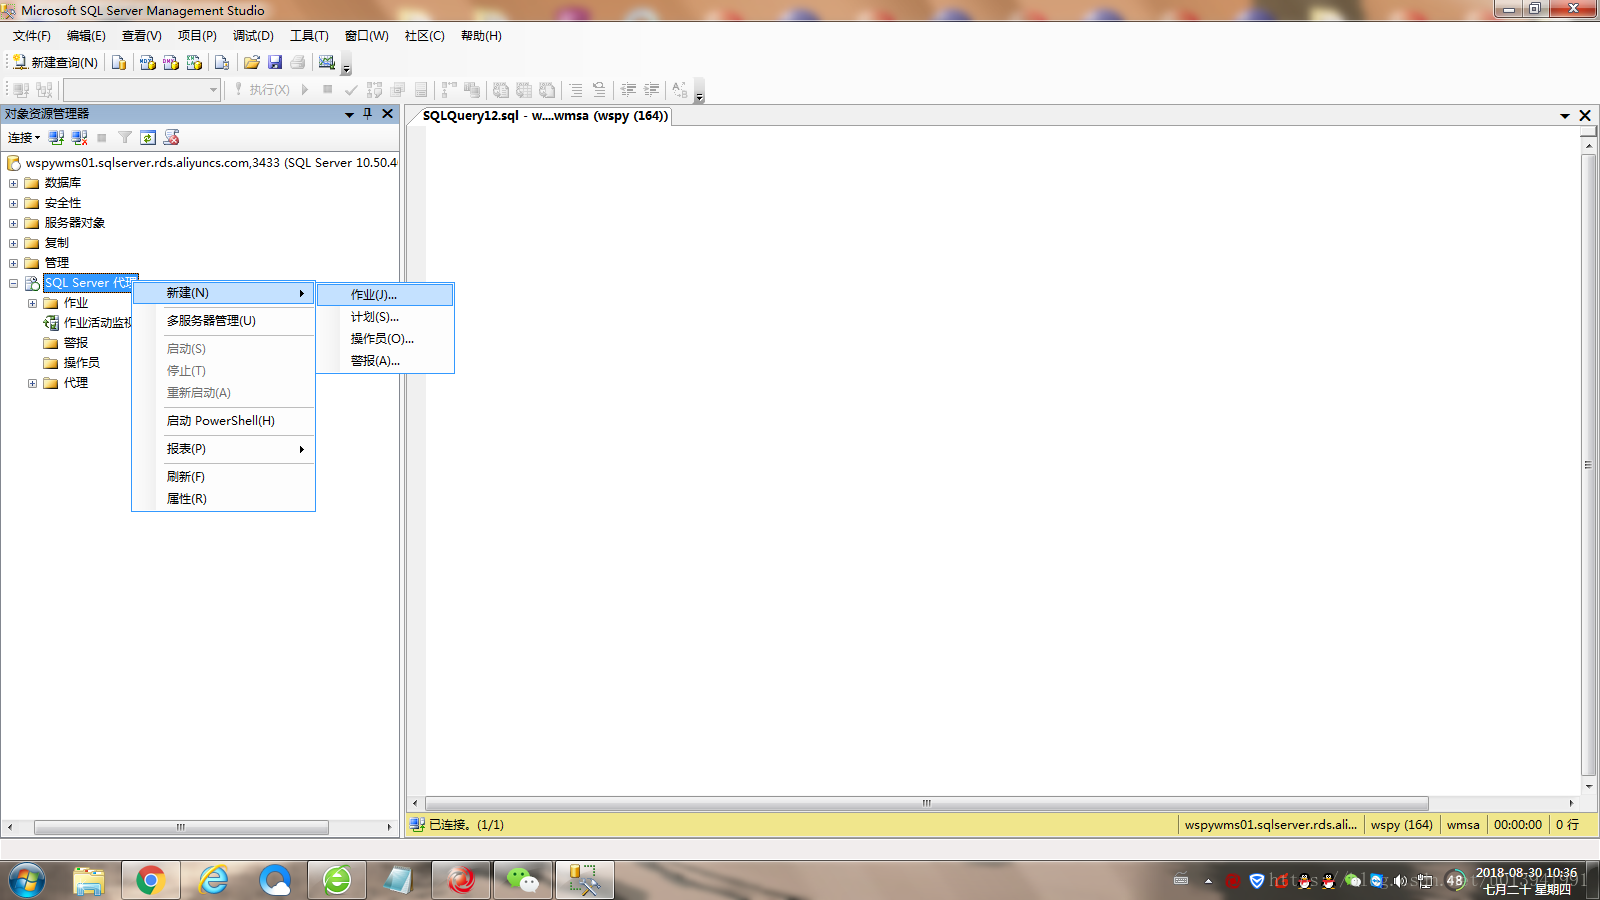
Task: Open the 文件(F) menu
Action: tap(32, 36)
